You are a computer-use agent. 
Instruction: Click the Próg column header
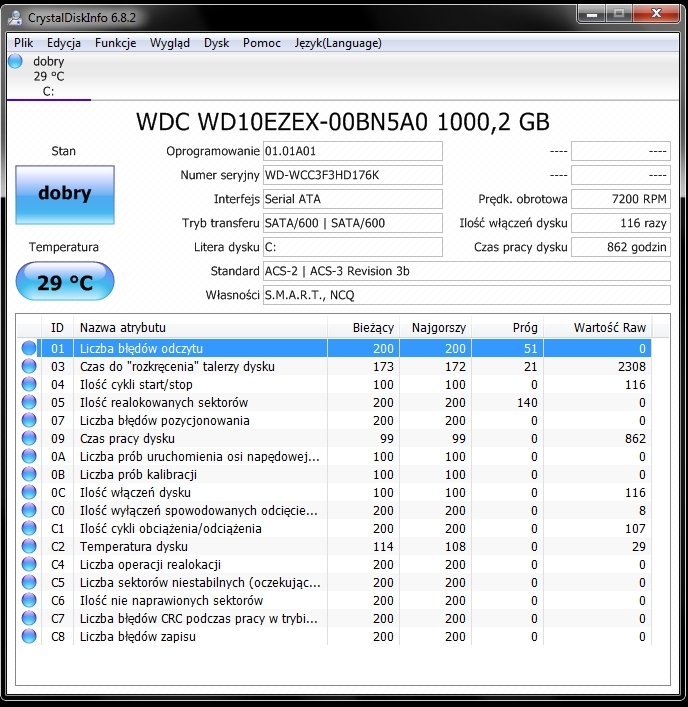click(508, 327)
